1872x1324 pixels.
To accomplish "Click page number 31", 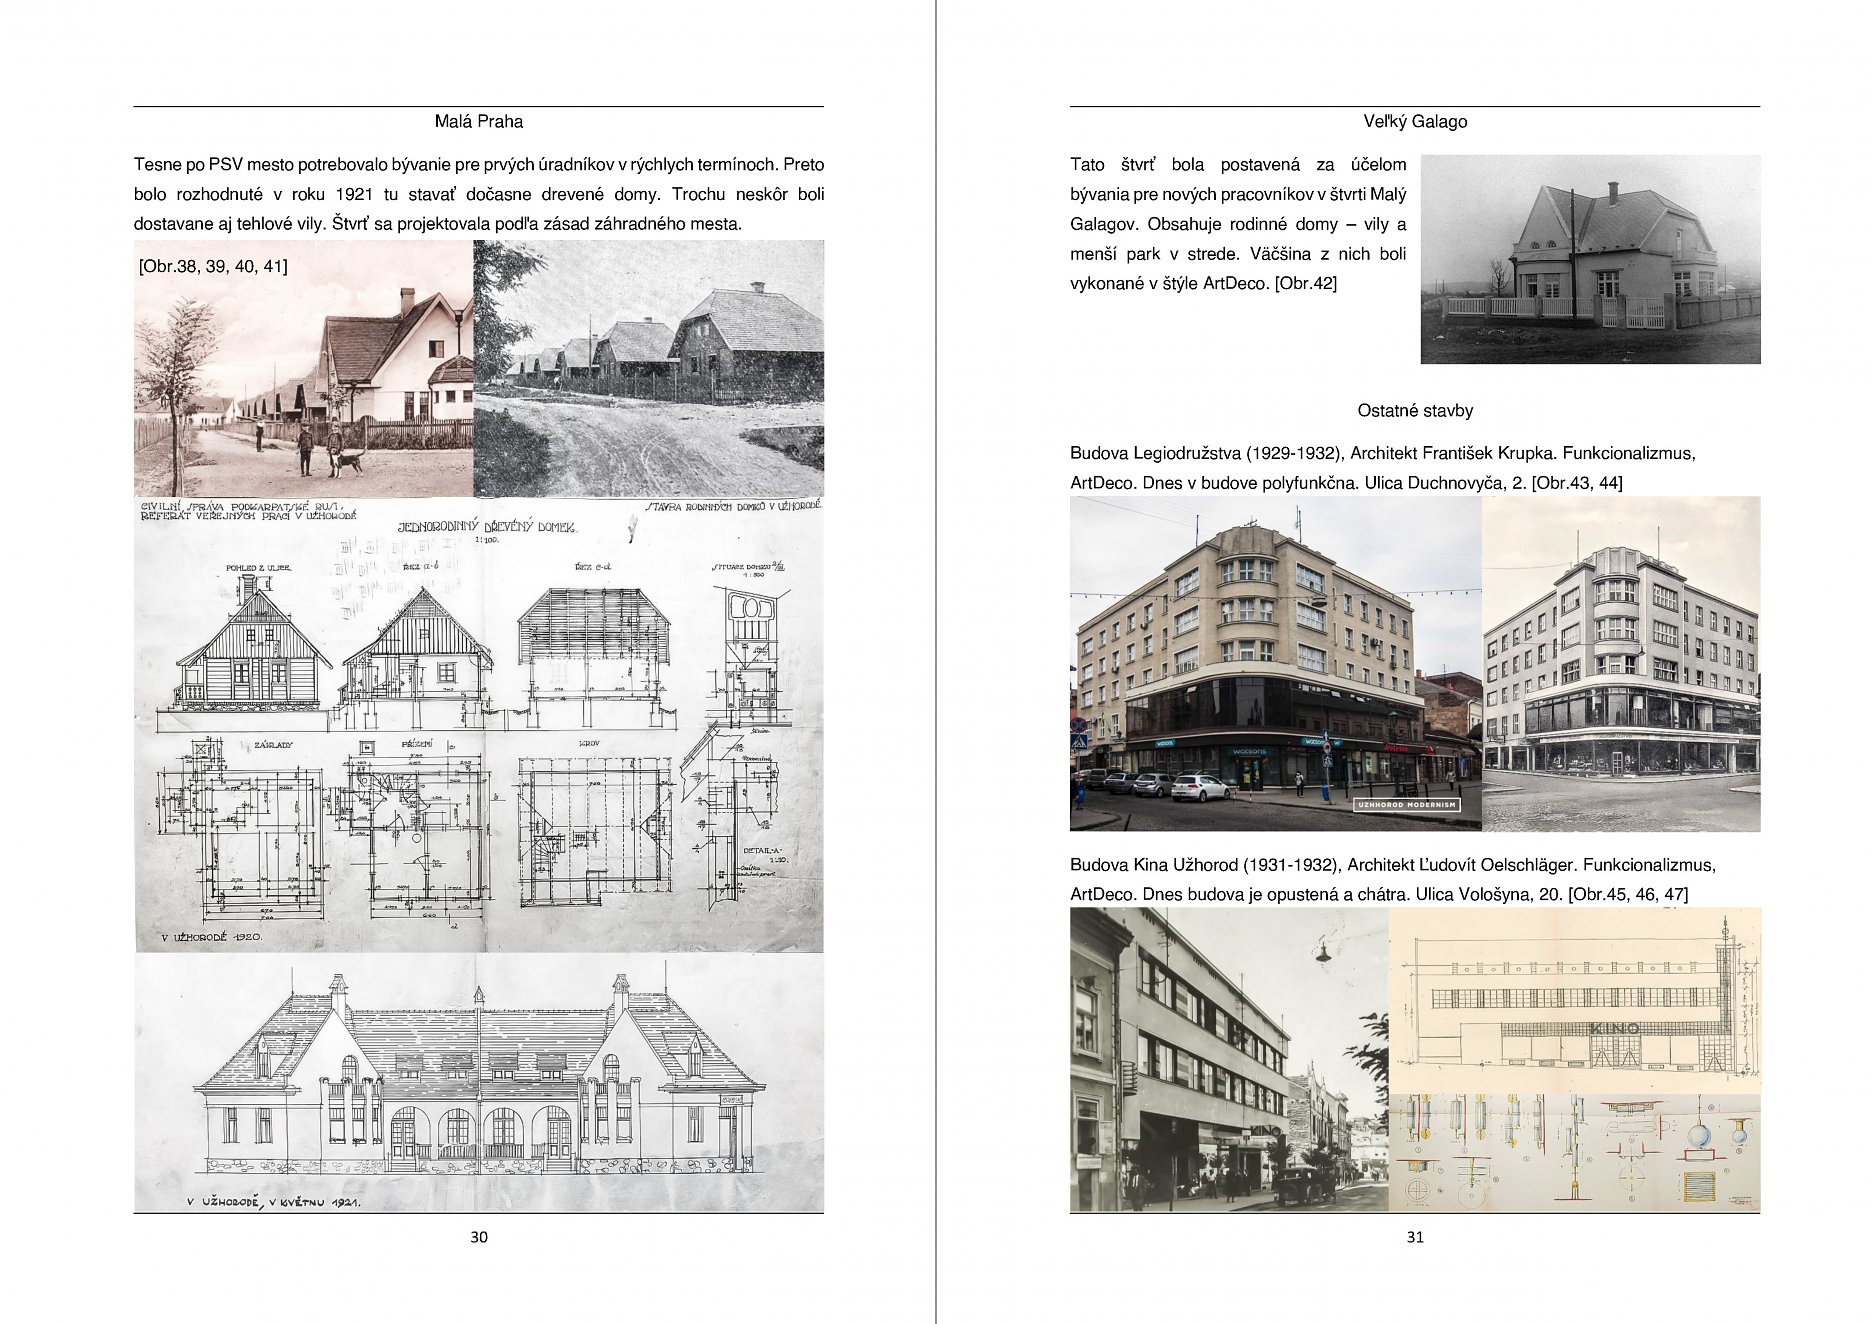I will (1414, 1237).
